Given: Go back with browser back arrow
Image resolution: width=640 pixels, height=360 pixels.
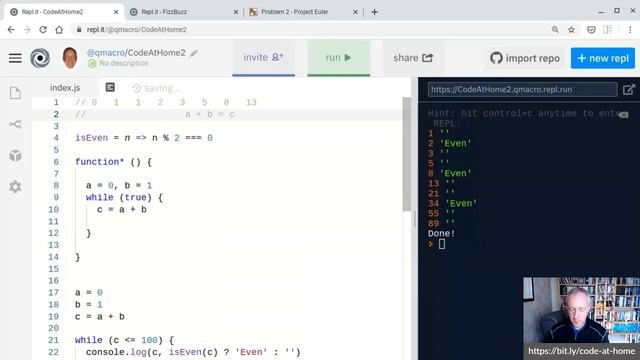Looking at the screenshot, I should click(x=11, y=29).
